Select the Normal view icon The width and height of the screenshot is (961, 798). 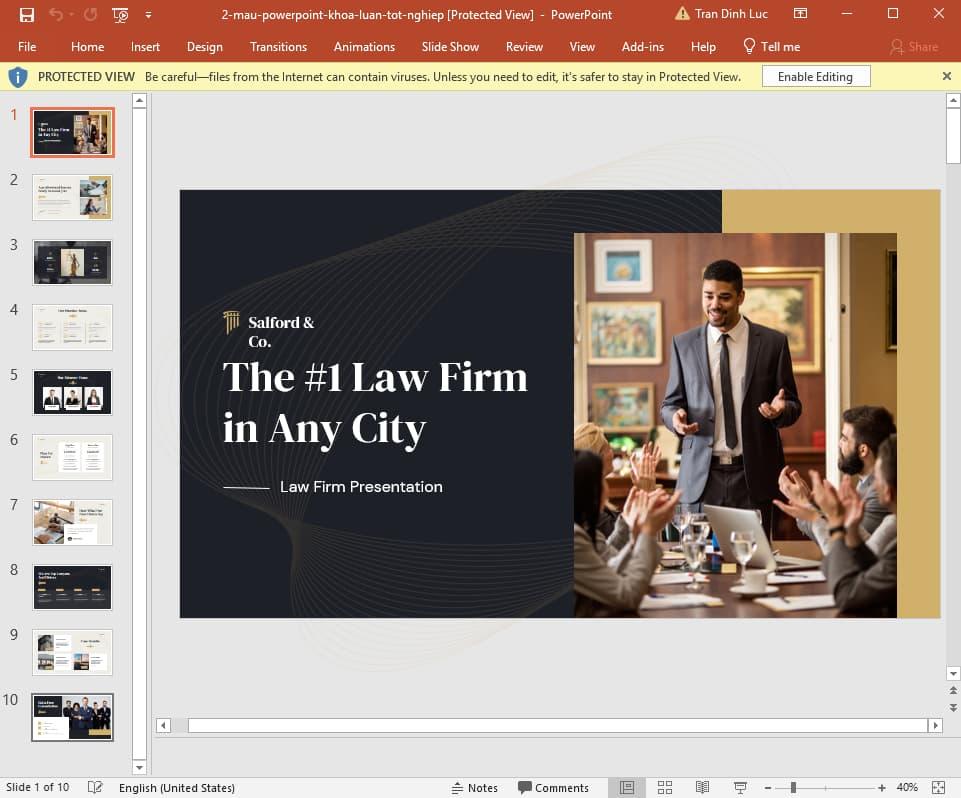pos(627,787)
